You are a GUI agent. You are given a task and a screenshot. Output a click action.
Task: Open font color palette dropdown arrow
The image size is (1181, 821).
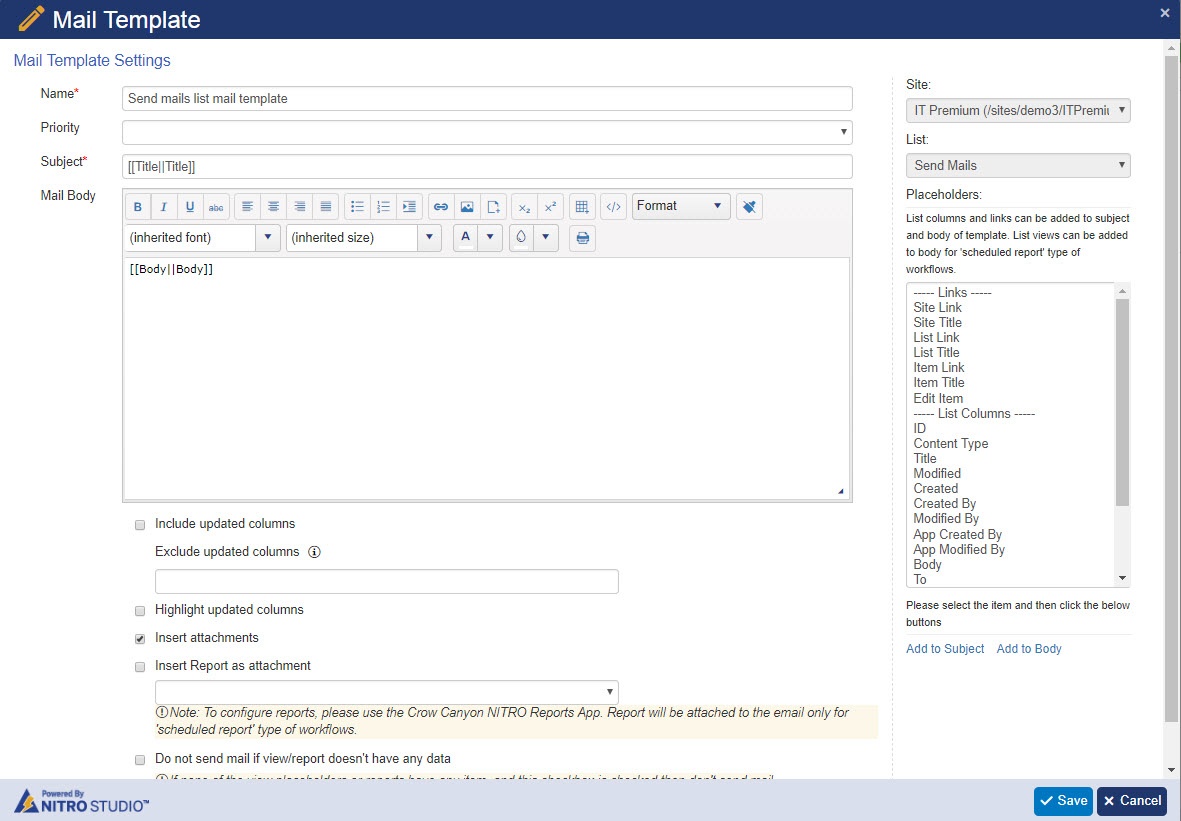490,238
